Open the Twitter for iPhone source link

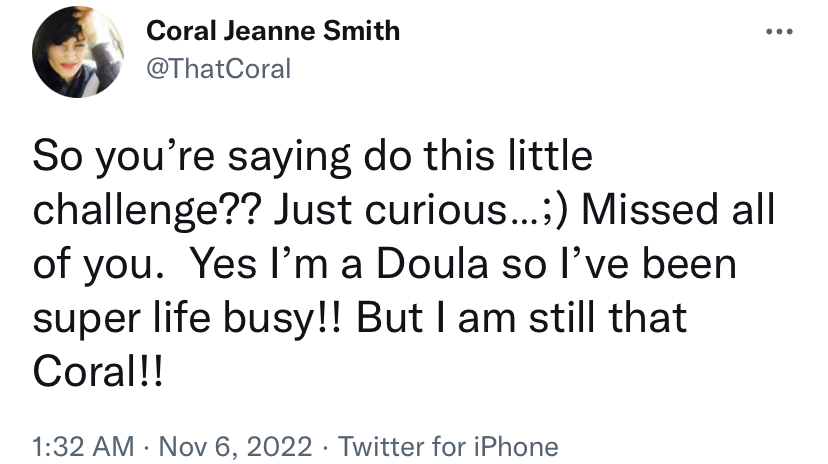[448, 447]
